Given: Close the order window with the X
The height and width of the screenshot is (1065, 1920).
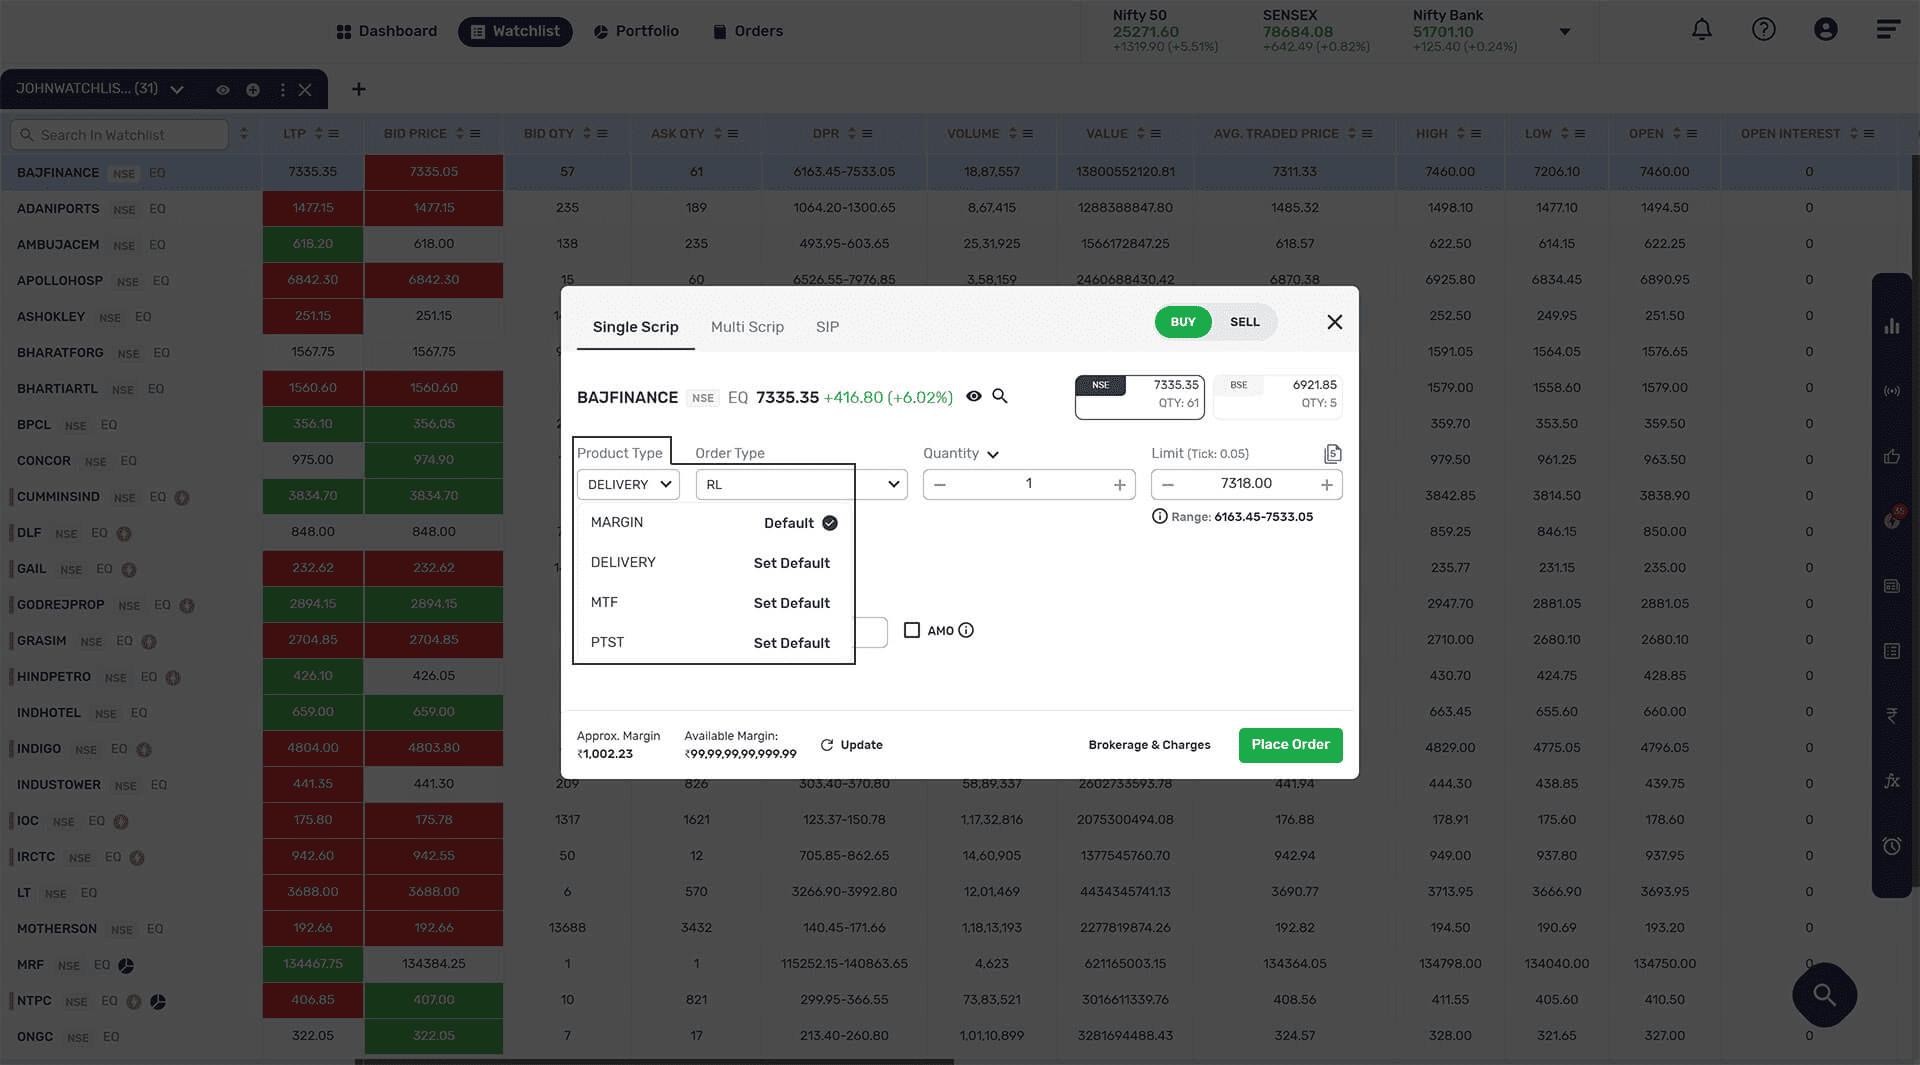Looking at the screenshot, I should pyautogui.click(x=1334, y=322).
